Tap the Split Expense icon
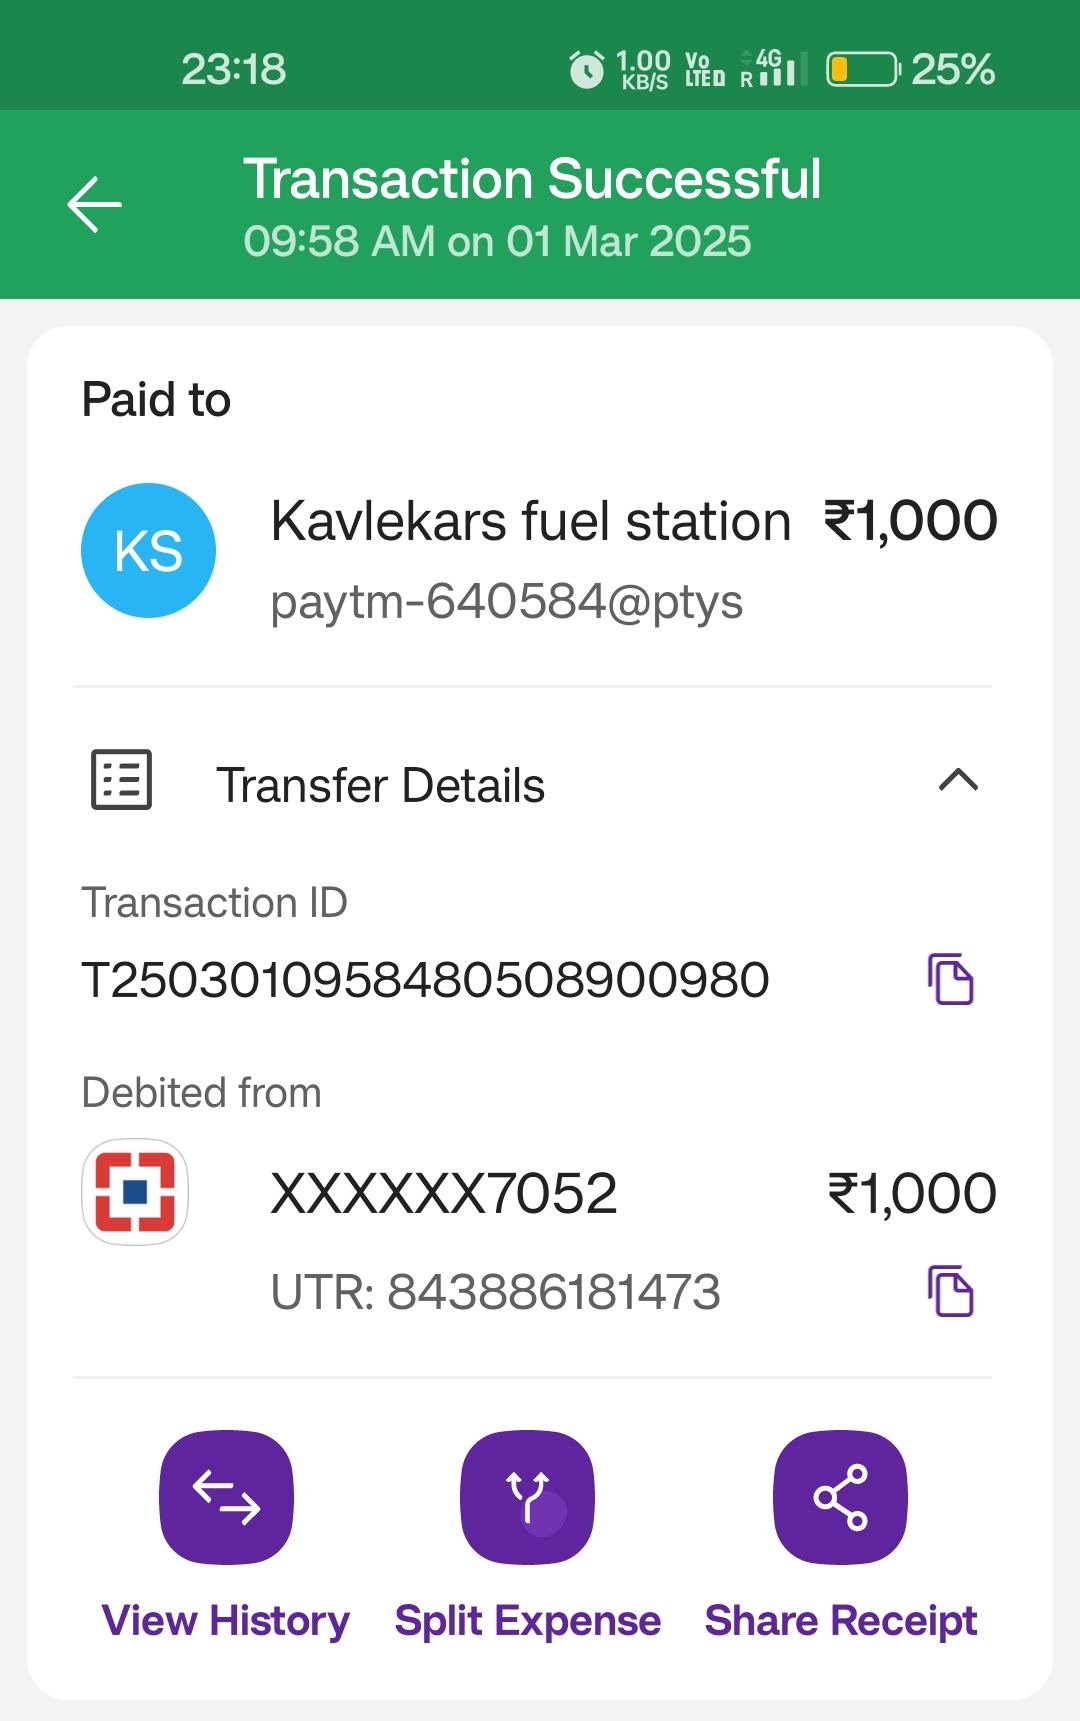 pos(527,1497)
